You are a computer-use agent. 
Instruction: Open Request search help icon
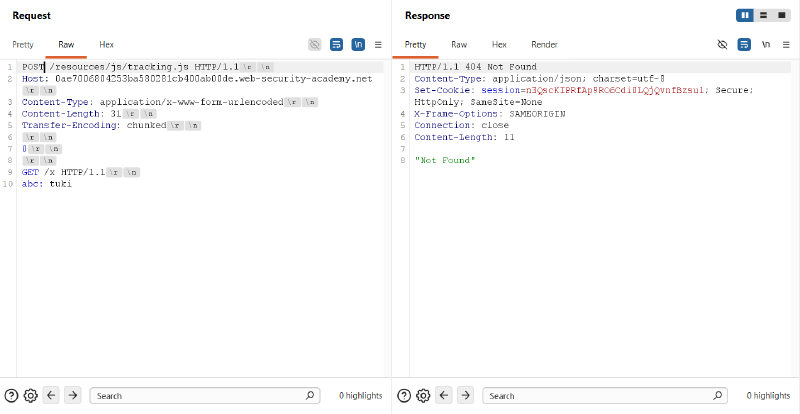(x=11, y=396)
